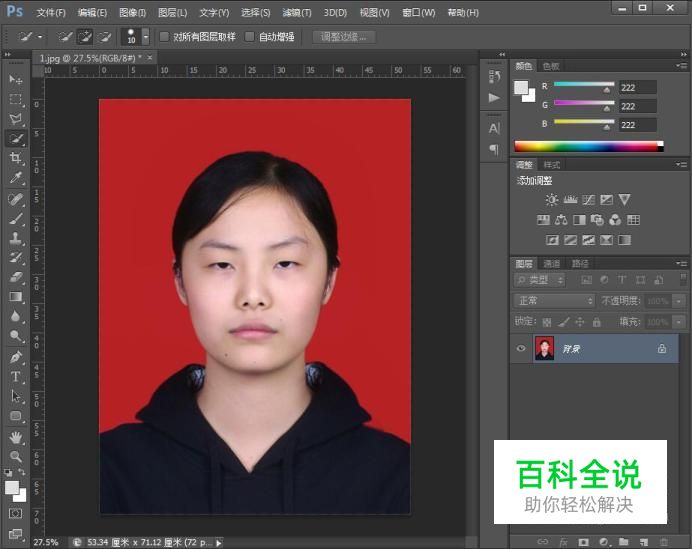Select the Hand tool
Image resolution: width=692 pixels, height=549 pixels.
pos(16,437)
